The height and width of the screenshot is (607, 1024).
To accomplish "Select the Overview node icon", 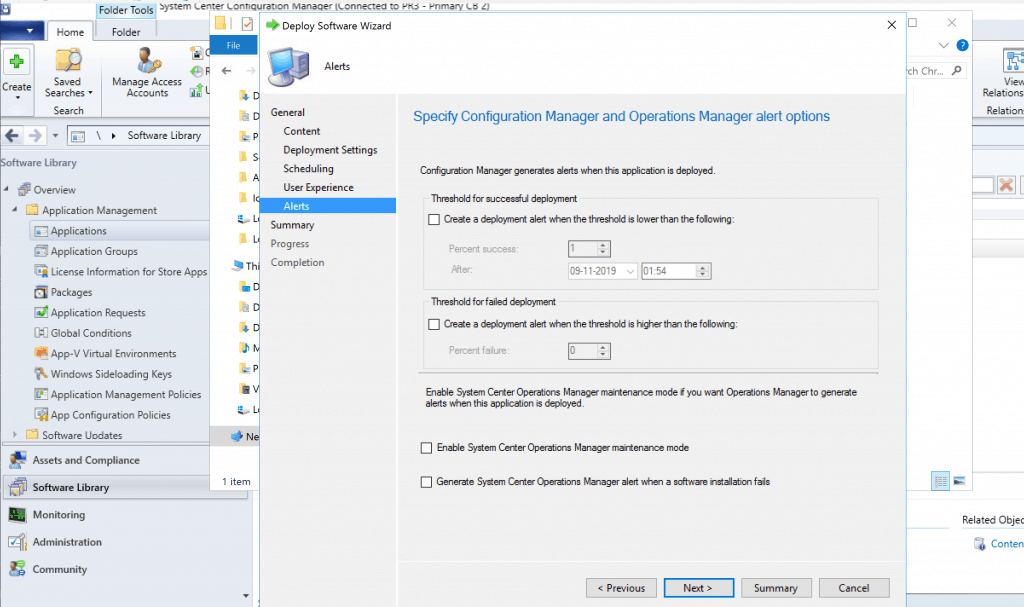I will (x=24, y=189).
